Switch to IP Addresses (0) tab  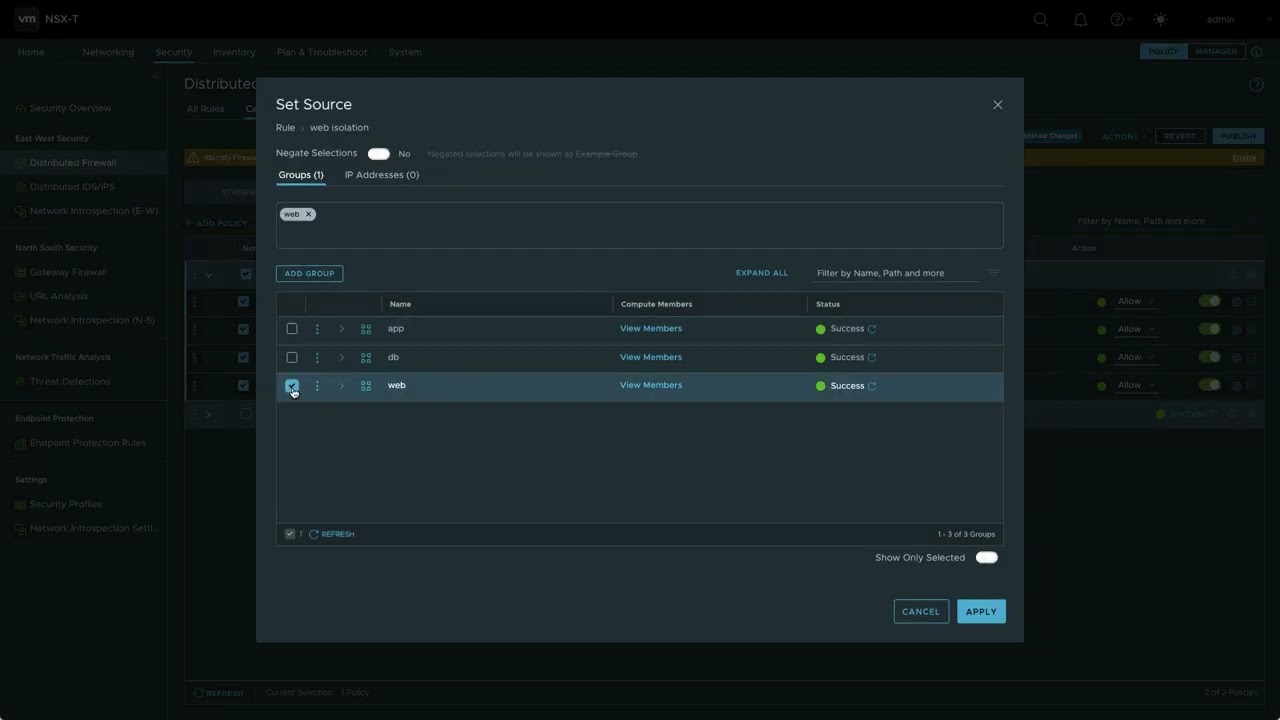click(x=382, y=175)
